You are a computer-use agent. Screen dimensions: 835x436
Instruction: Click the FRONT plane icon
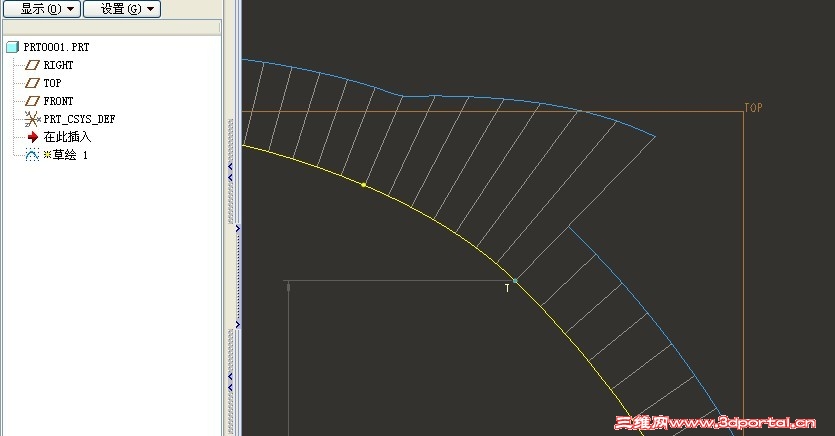pos(32,101)
